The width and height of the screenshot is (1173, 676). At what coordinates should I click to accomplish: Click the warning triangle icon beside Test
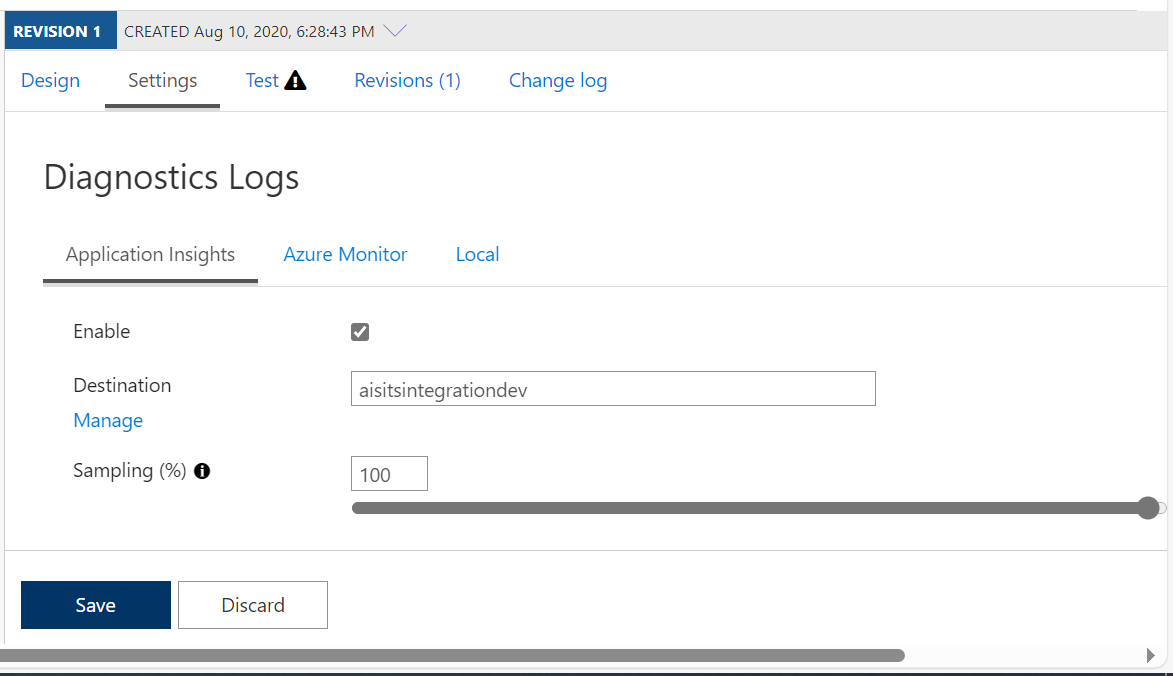(295, 80)
